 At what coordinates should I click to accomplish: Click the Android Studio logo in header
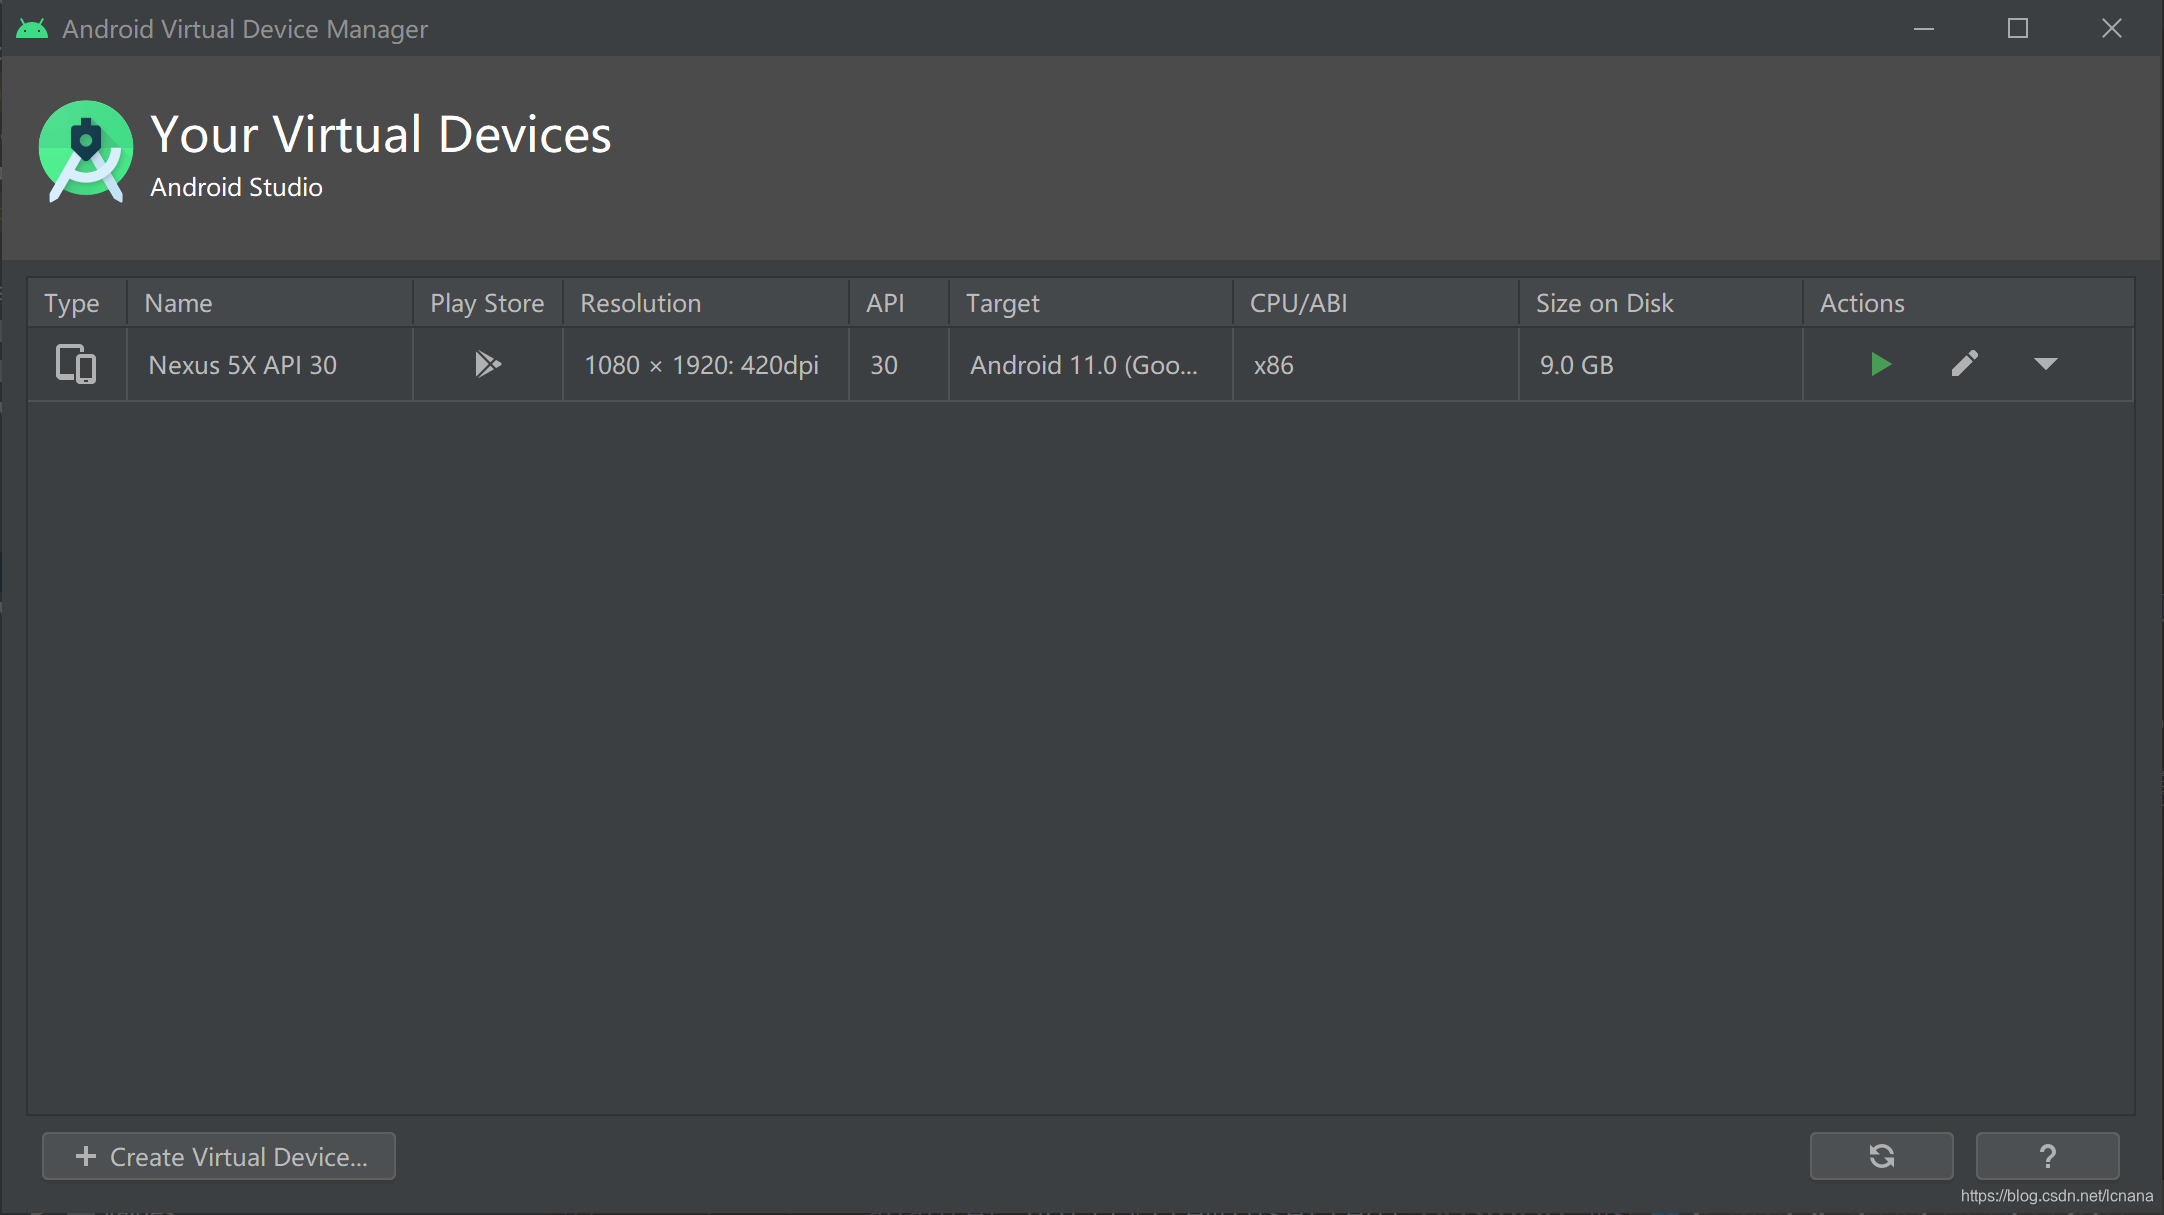click(86, 151)
